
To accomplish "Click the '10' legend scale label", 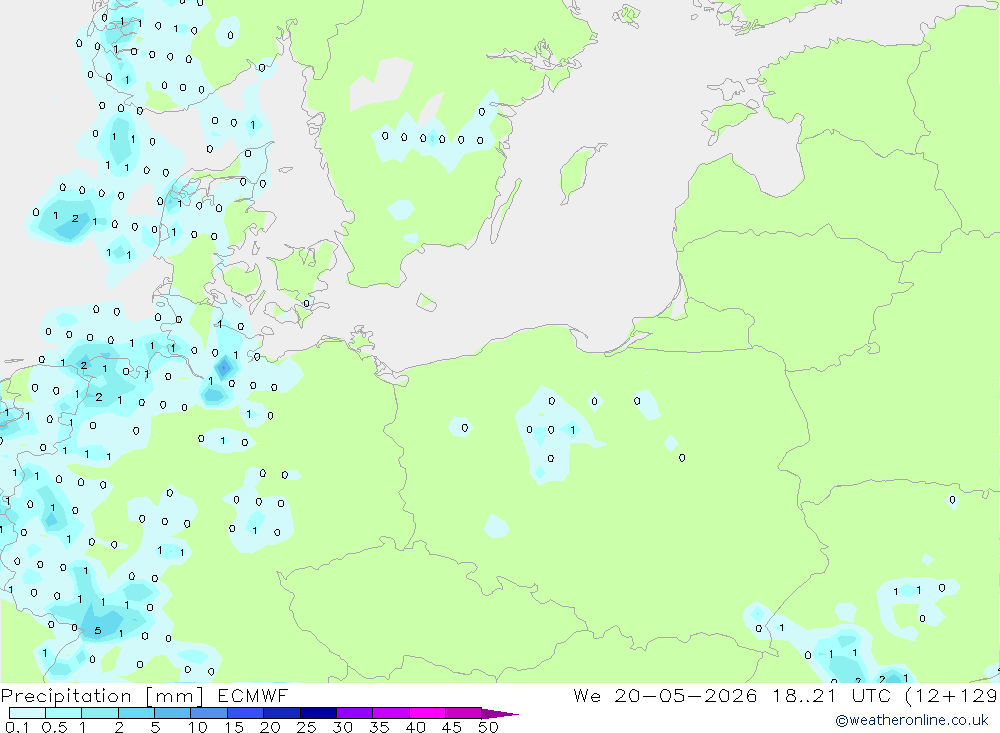I will [198, 727].
